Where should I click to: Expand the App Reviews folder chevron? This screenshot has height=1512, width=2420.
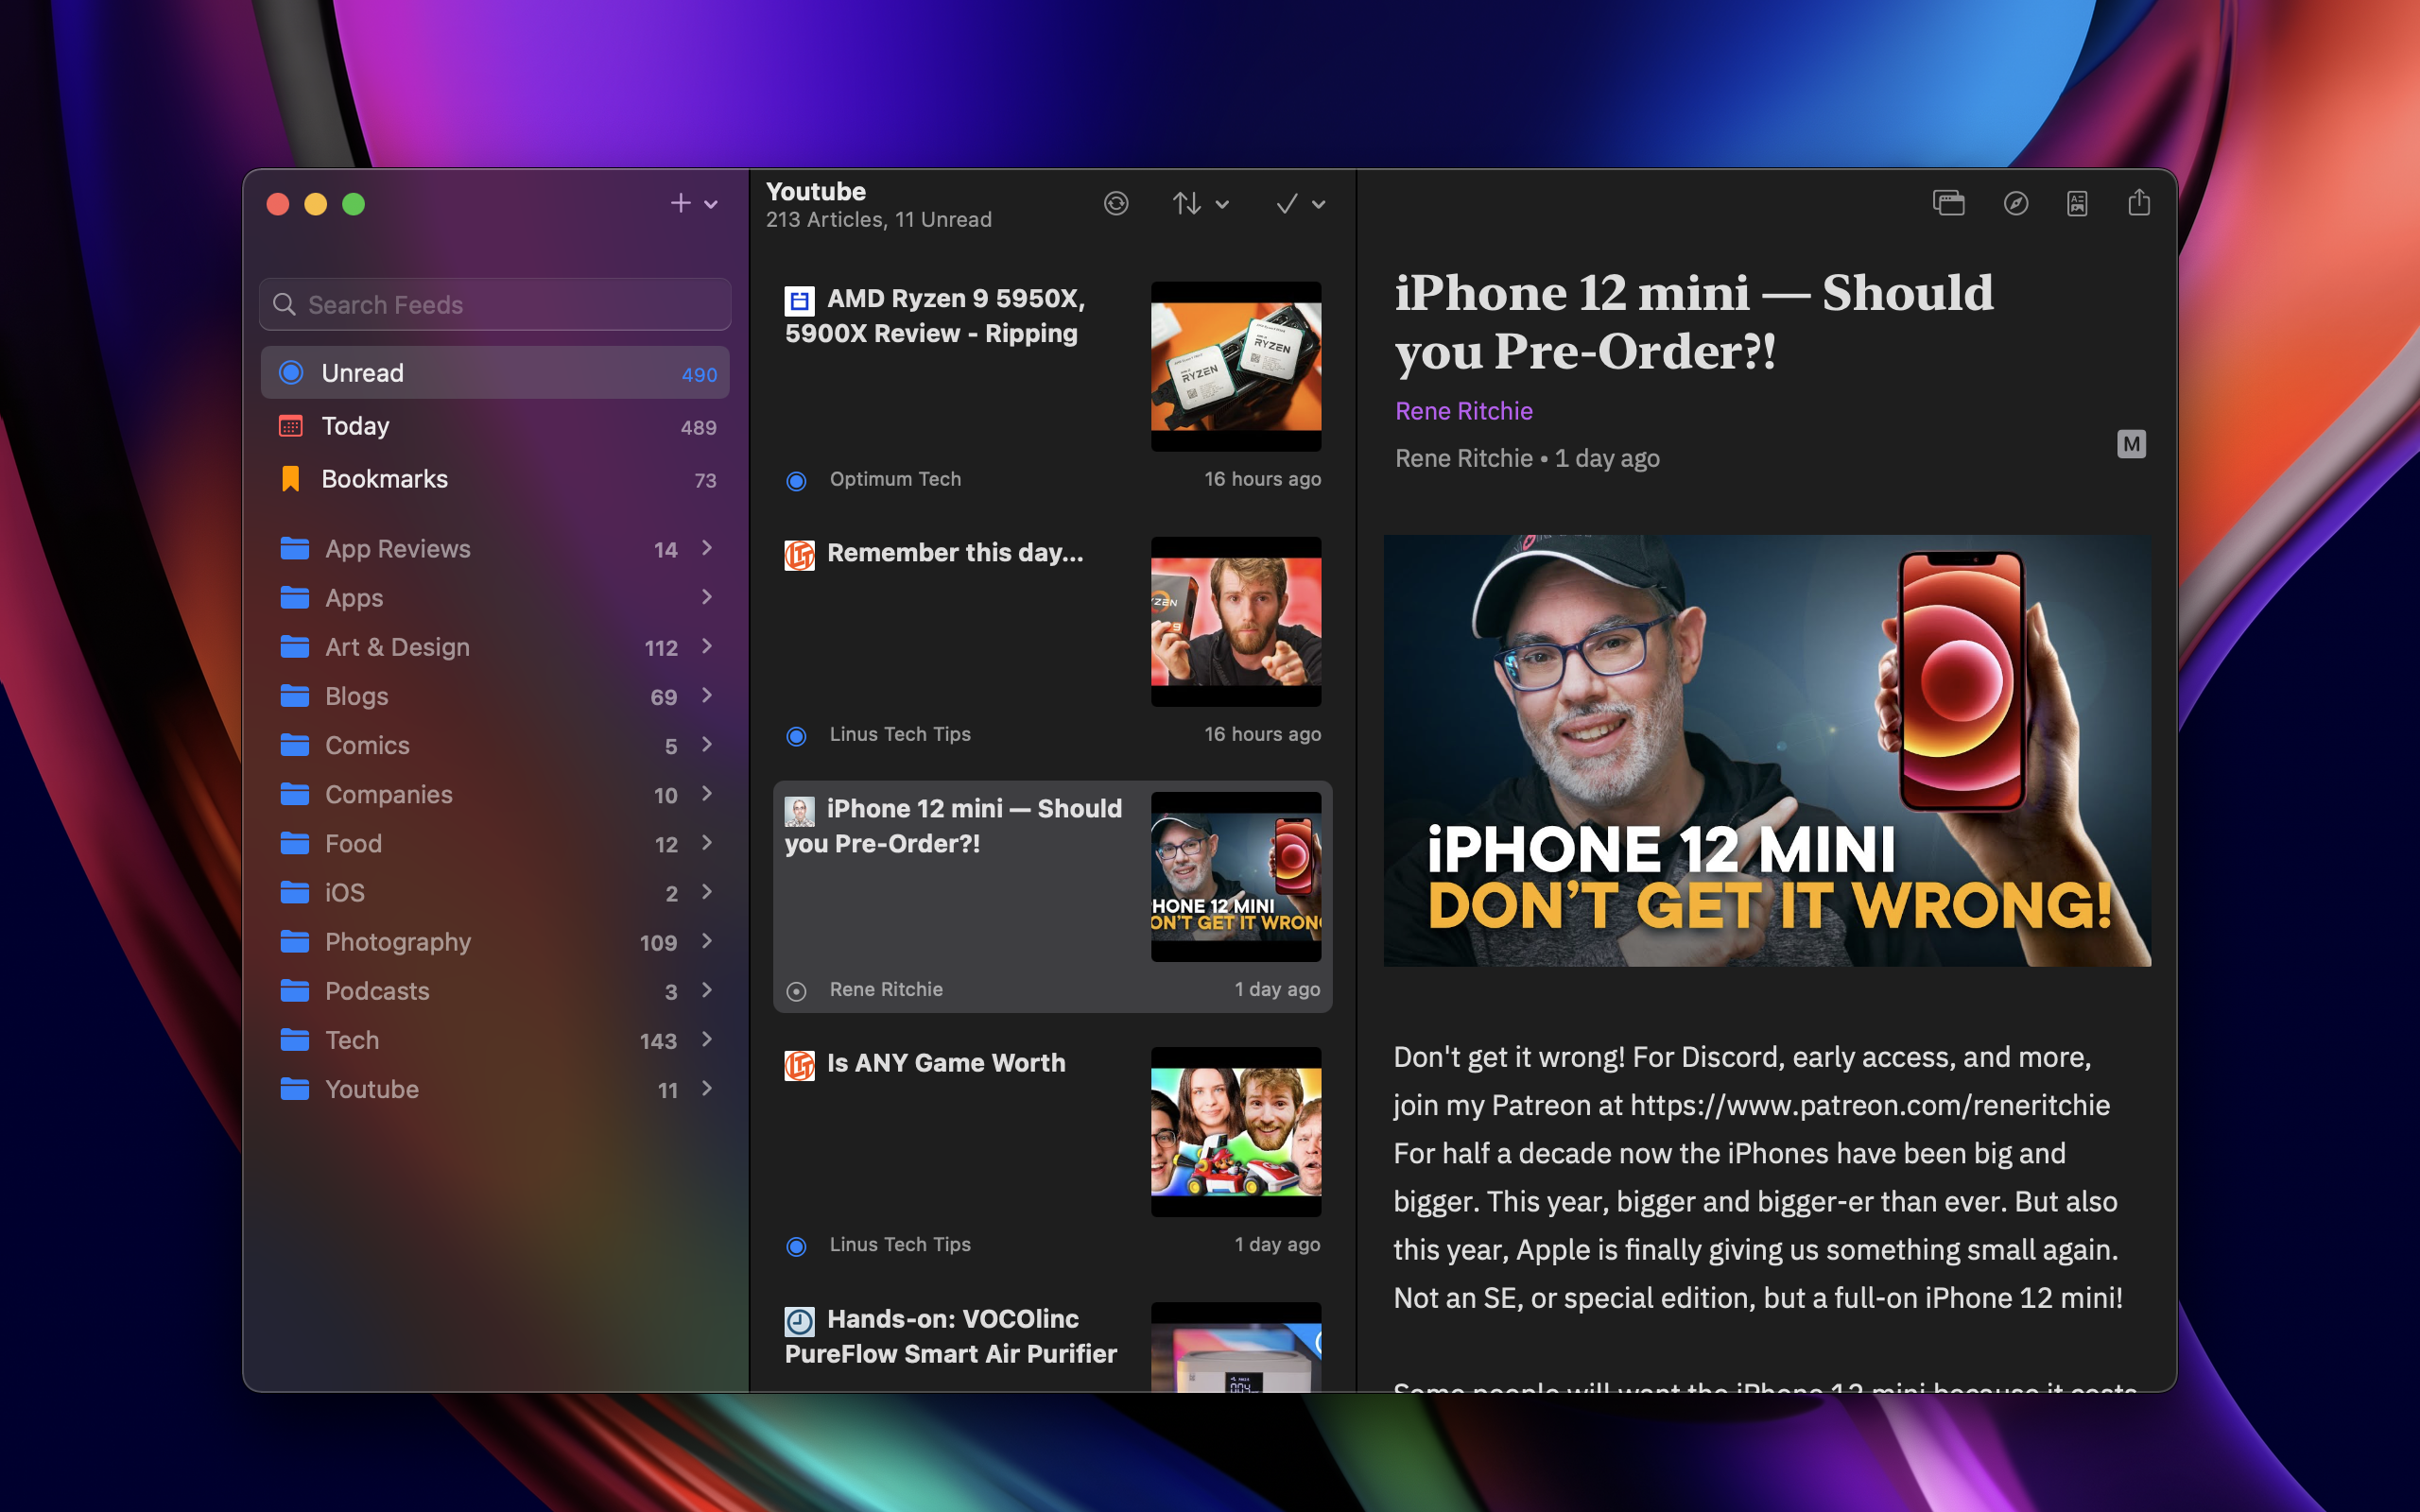point(707,547)
